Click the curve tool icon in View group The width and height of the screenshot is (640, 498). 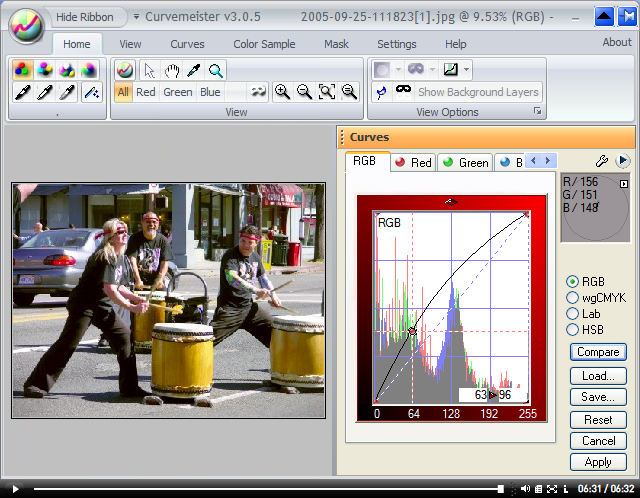tap(125, 70)
